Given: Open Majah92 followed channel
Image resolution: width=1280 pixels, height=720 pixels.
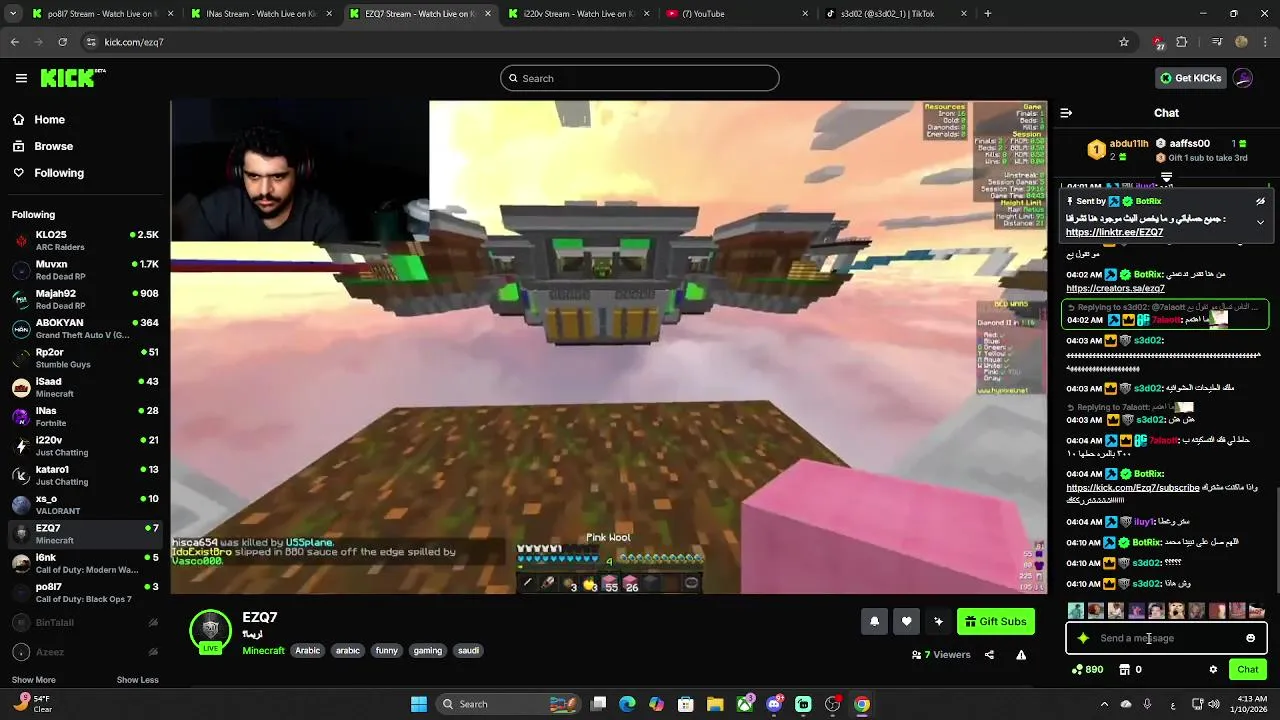Looking at the screenshot, I should tap(85, 299).
